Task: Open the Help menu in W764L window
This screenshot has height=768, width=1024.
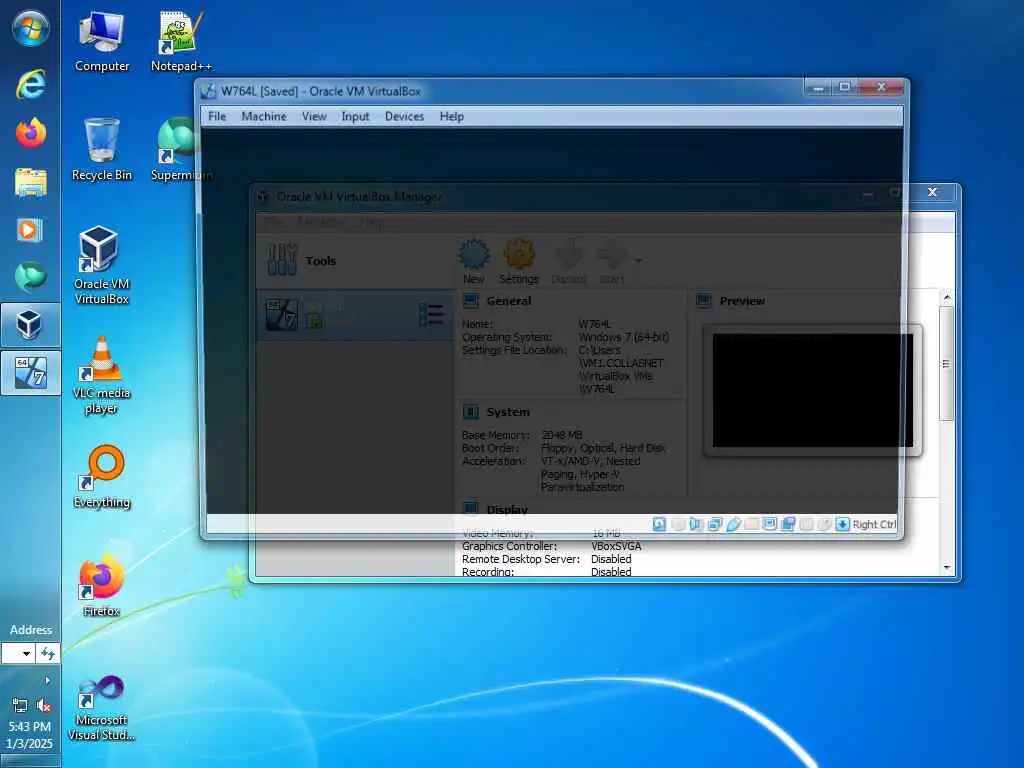Action: [452, 116]
